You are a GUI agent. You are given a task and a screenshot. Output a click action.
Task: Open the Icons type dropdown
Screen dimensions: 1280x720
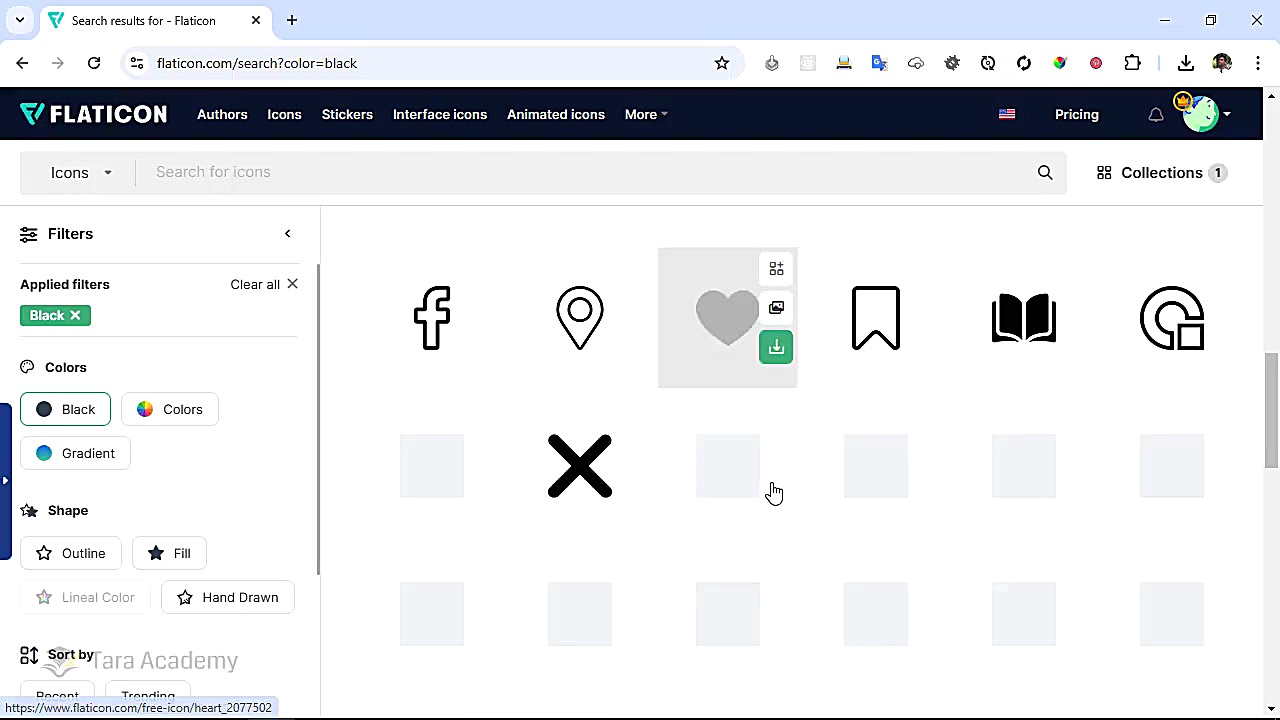click(x=81, y=173)
